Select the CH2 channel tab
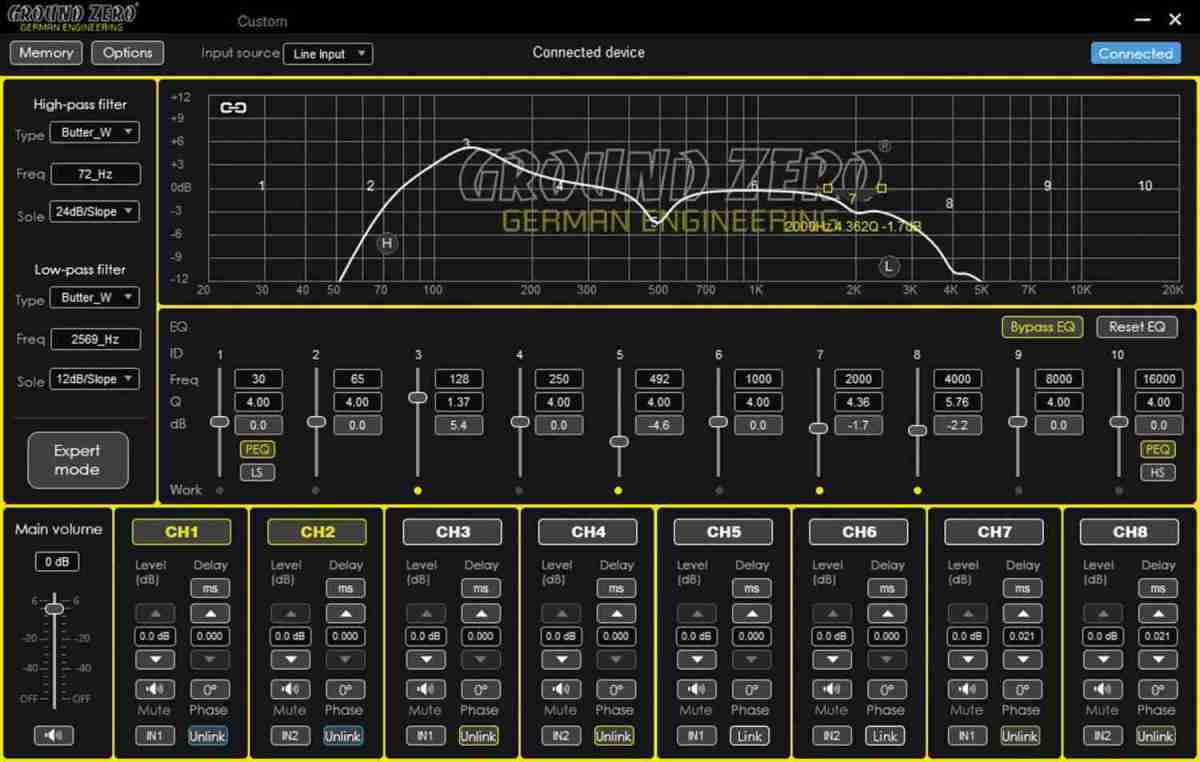The width and height of the screenshot is (1200, 762). click(x=317, y=532)
